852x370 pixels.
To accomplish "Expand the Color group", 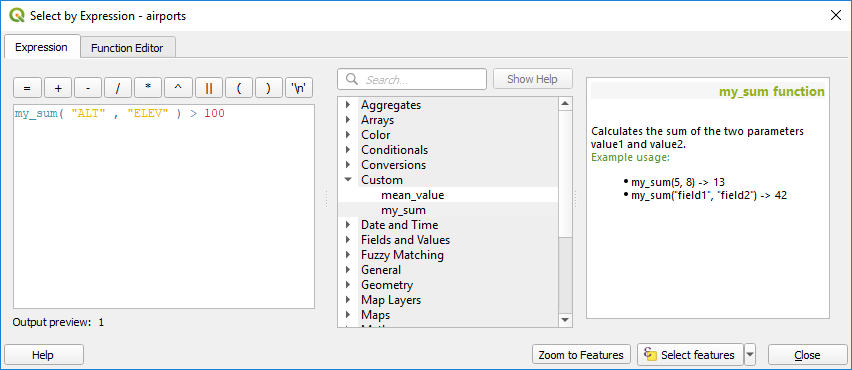I will tap(348, 135).
